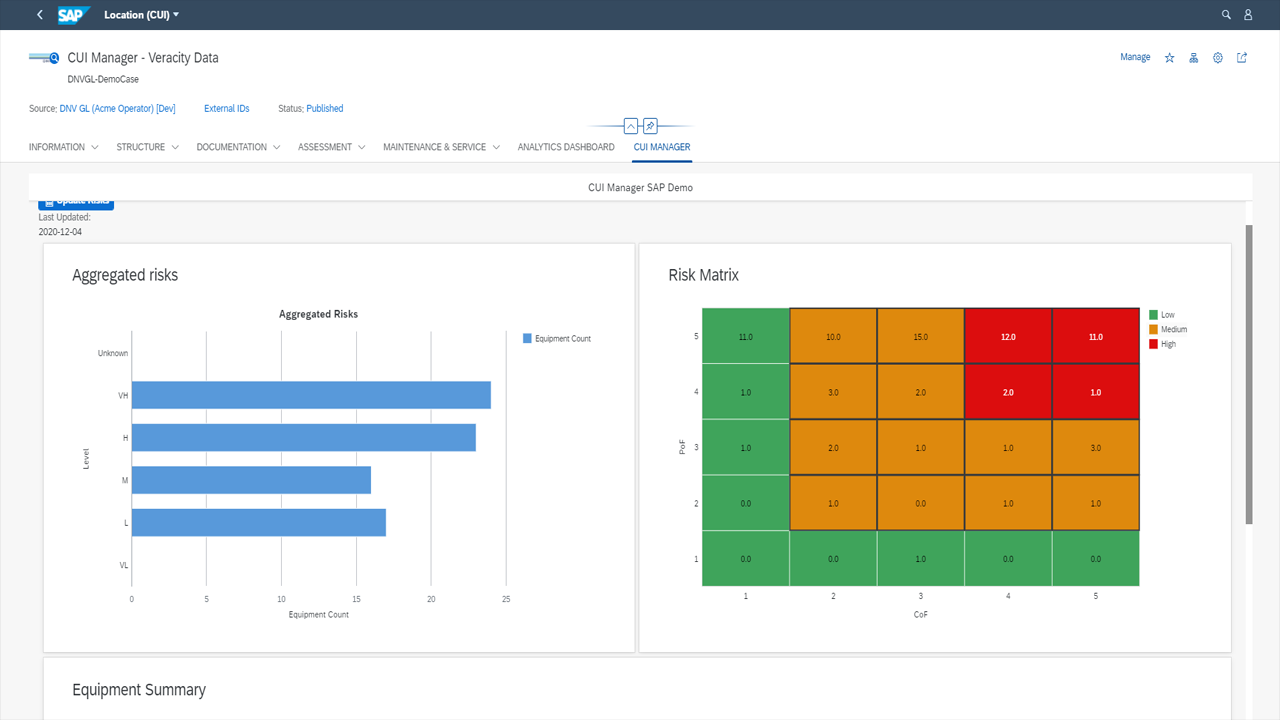Viewport: 1280px width, 720px height.
Task: Switch to the ANALYTICS DASHBOARD tab
Action: [566, 147]
